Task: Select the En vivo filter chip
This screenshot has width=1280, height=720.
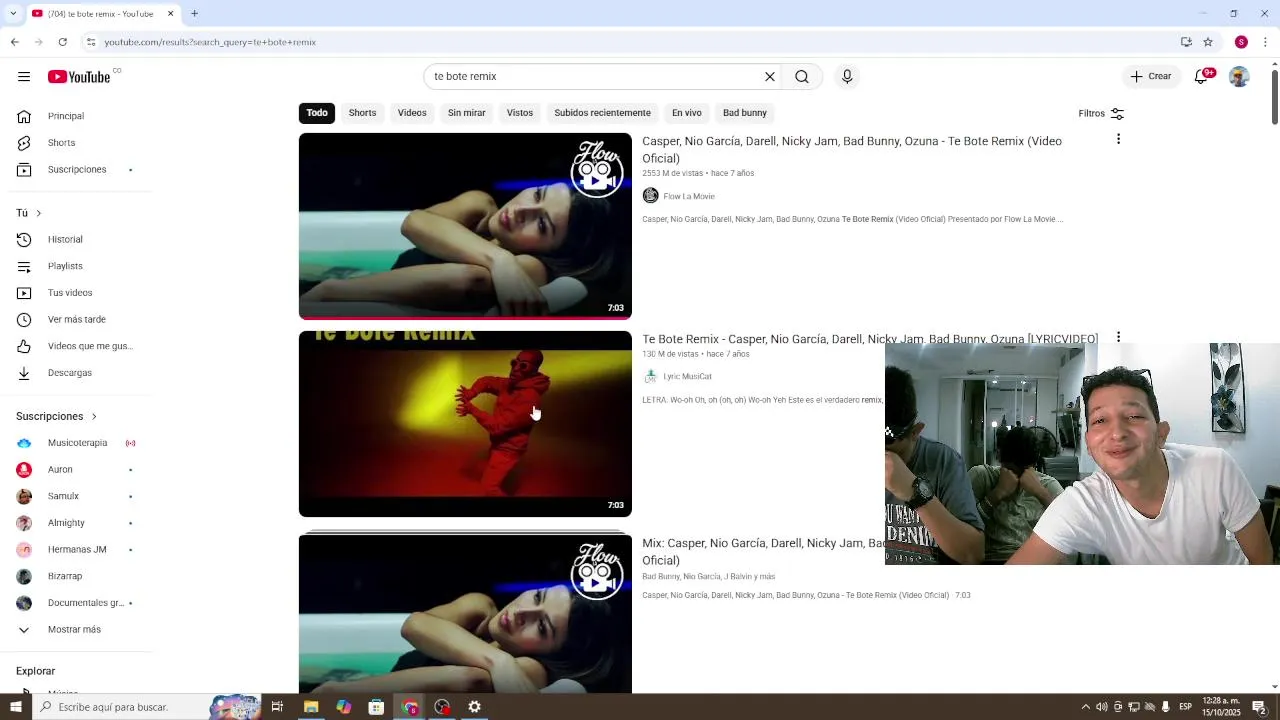Action: pyautogui.click(x=686, y=113)
